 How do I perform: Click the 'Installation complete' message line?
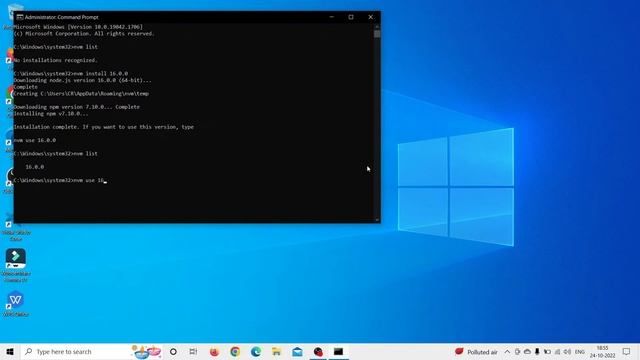[104, 127]
